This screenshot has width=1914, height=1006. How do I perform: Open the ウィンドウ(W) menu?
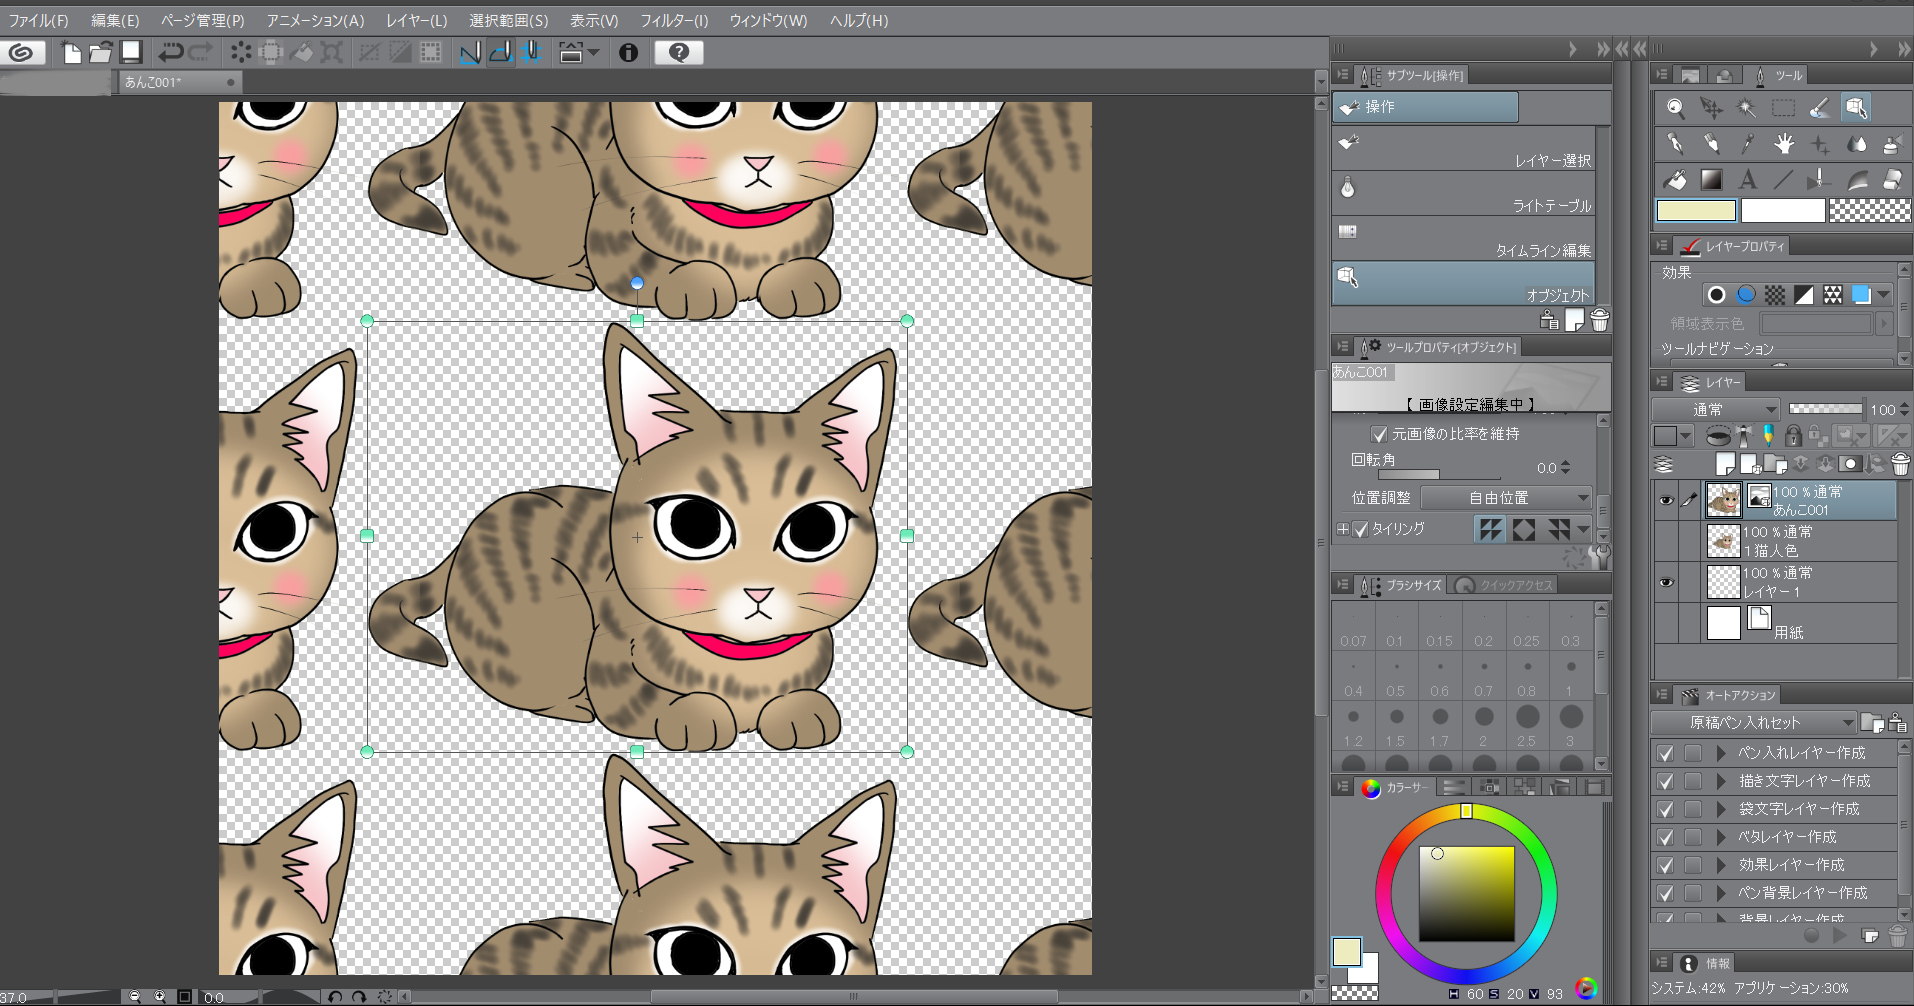pyautogui.click(x=768, y=20)
